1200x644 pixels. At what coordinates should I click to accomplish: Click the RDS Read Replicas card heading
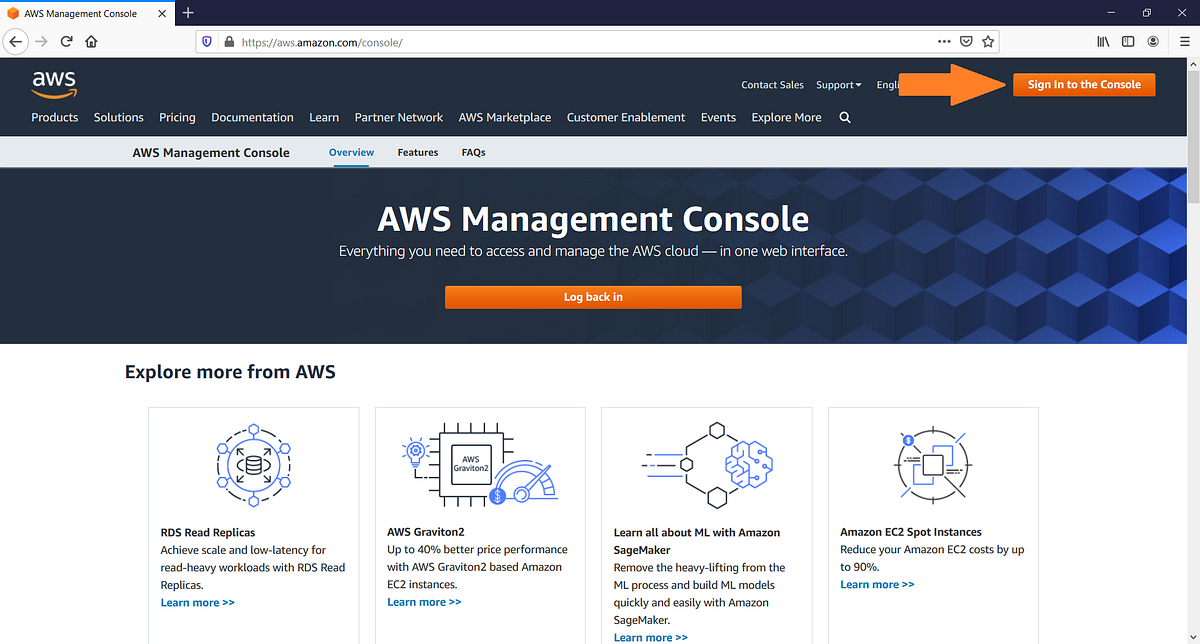(208, 533)
